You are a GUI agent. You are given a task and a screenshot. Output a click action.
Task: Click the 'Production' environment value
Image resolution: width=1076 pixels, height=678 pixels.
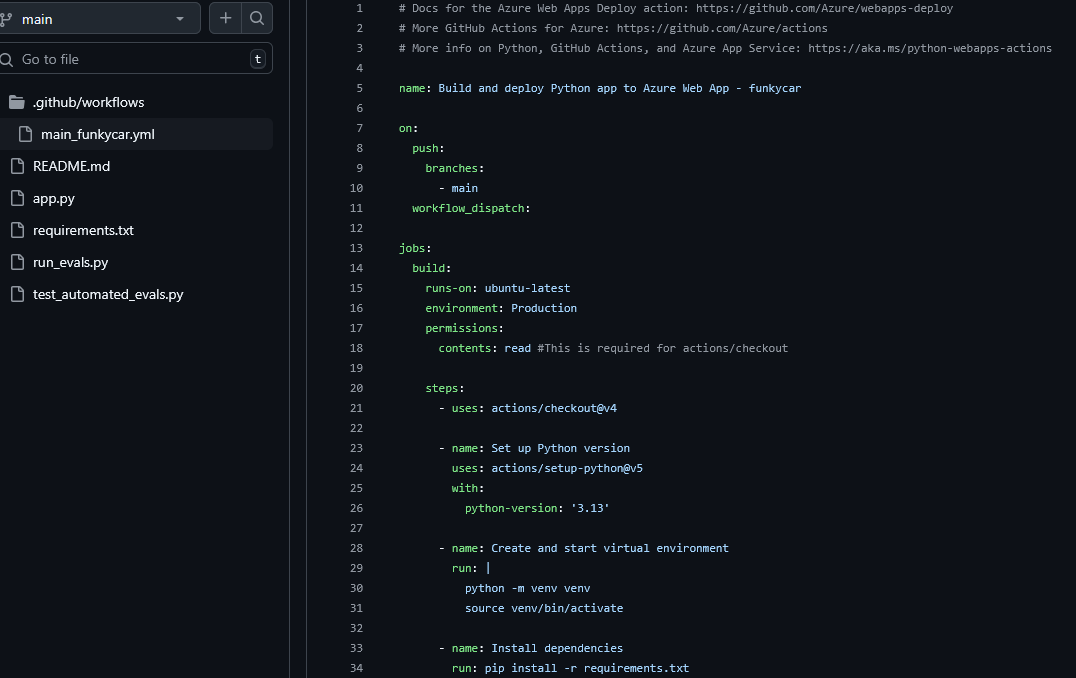click(543, 308)
